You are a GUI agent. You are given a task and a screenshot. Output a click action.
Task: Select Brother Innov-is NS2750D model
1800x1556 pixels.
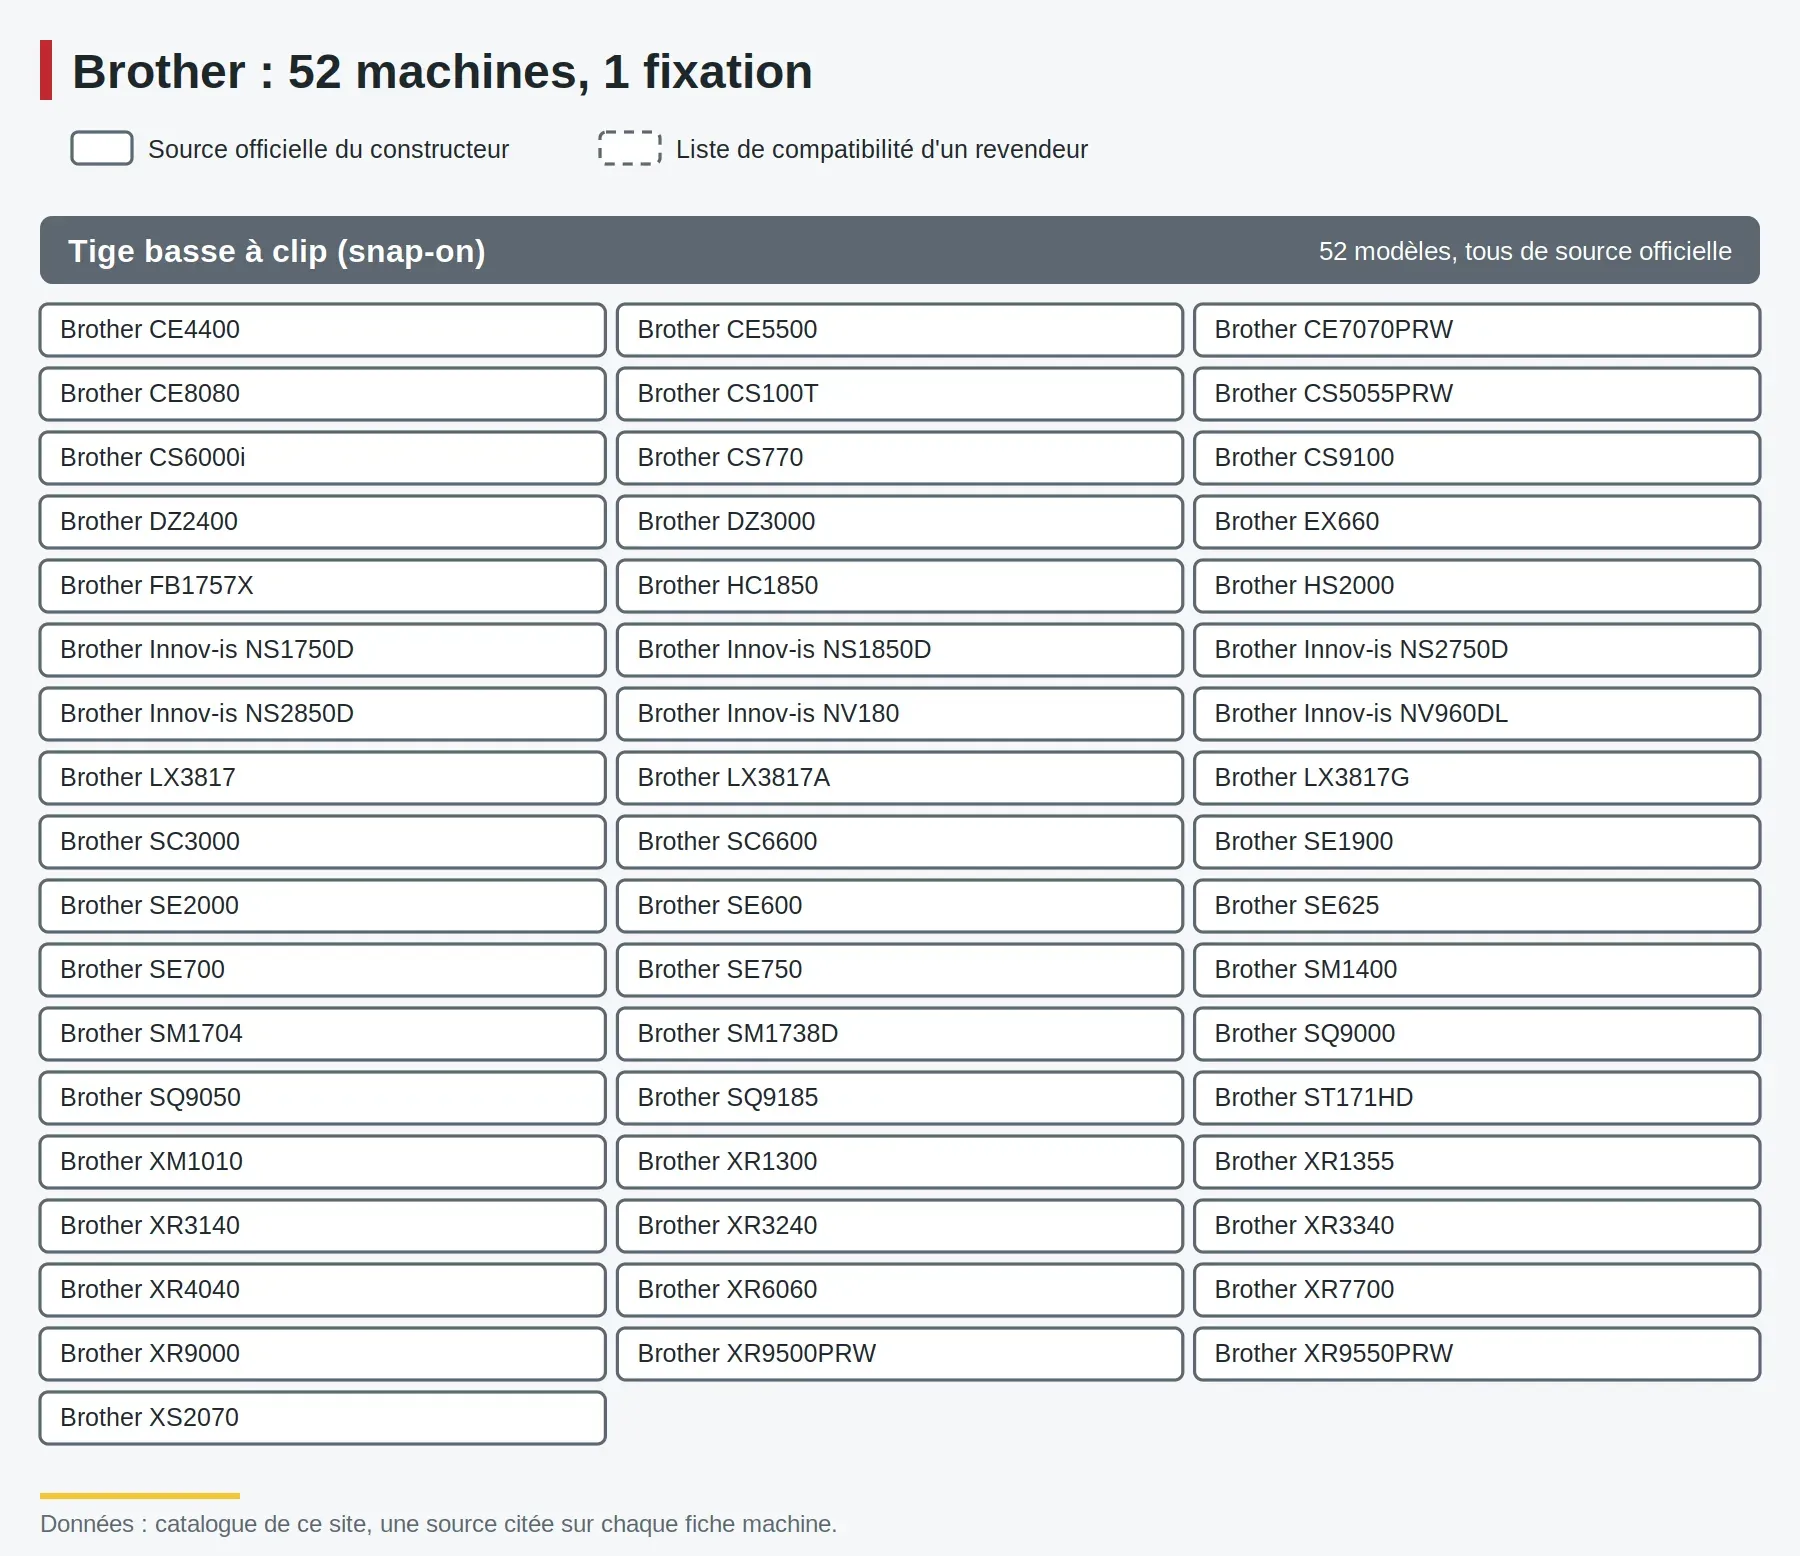(x=1477, y=650)
